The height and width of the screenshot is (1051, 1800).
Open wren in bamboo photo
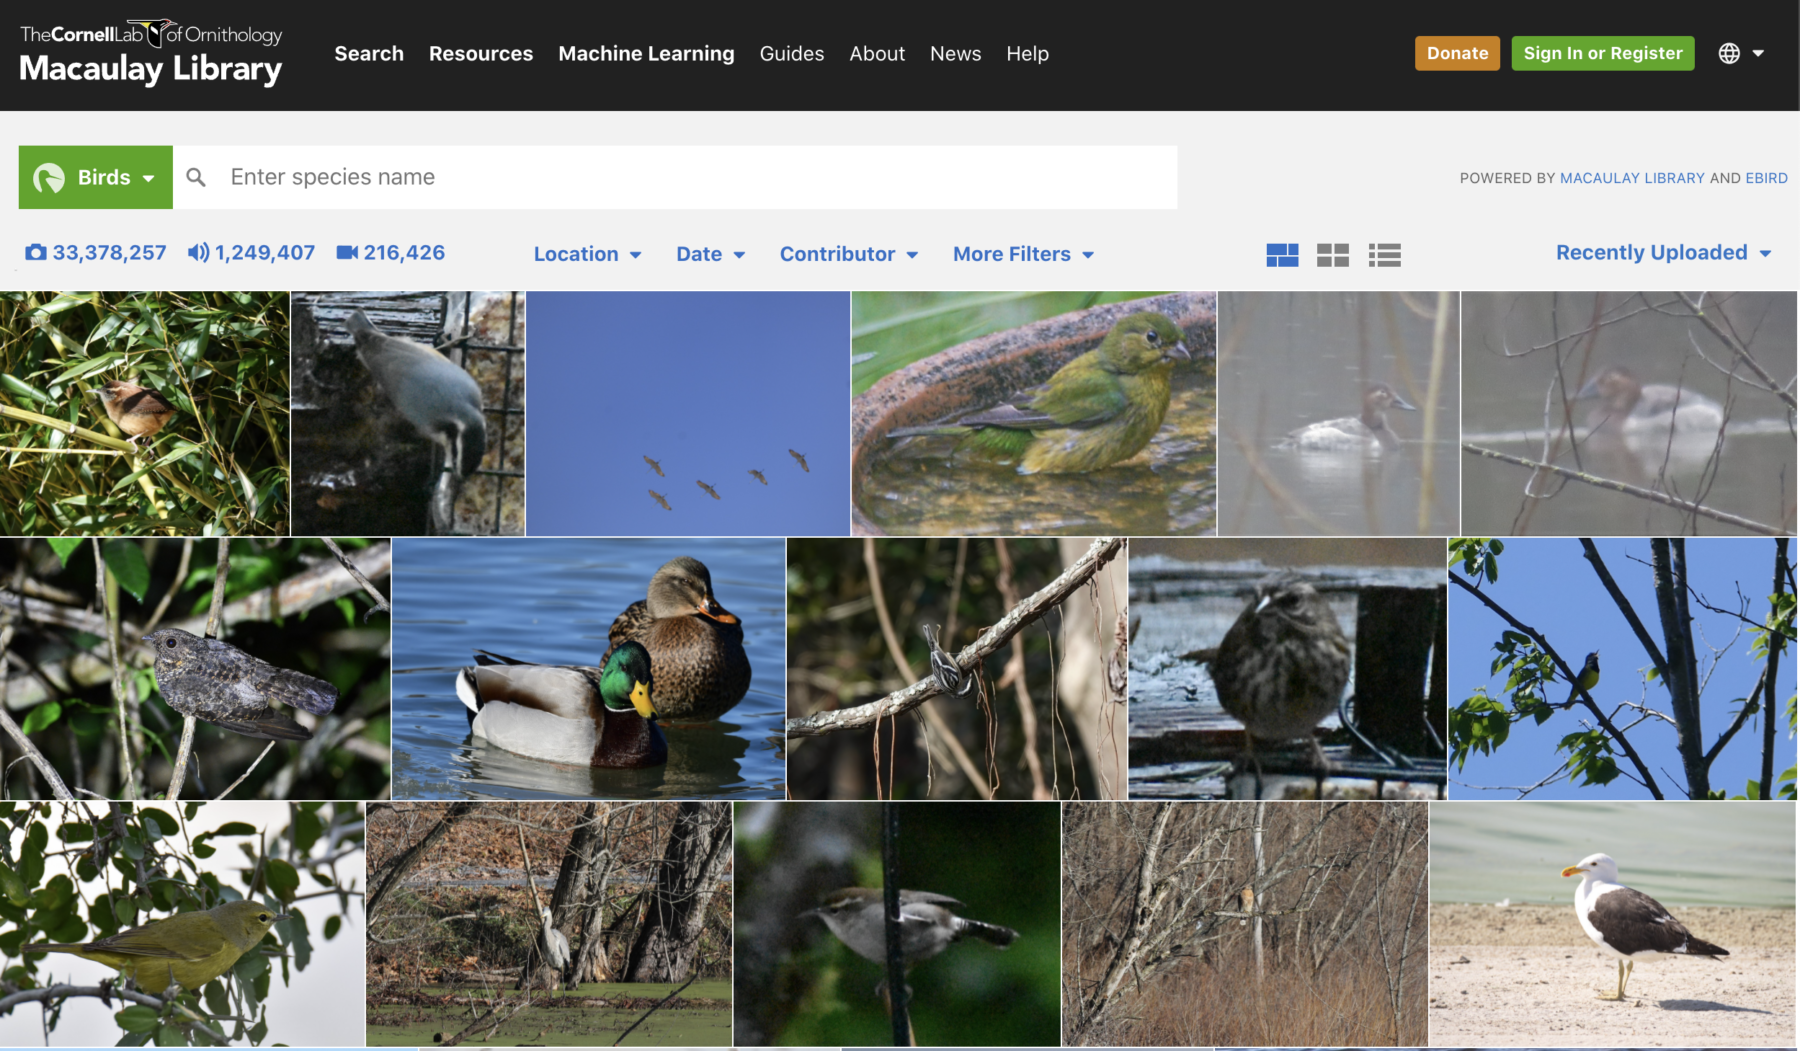pos(145,414)
